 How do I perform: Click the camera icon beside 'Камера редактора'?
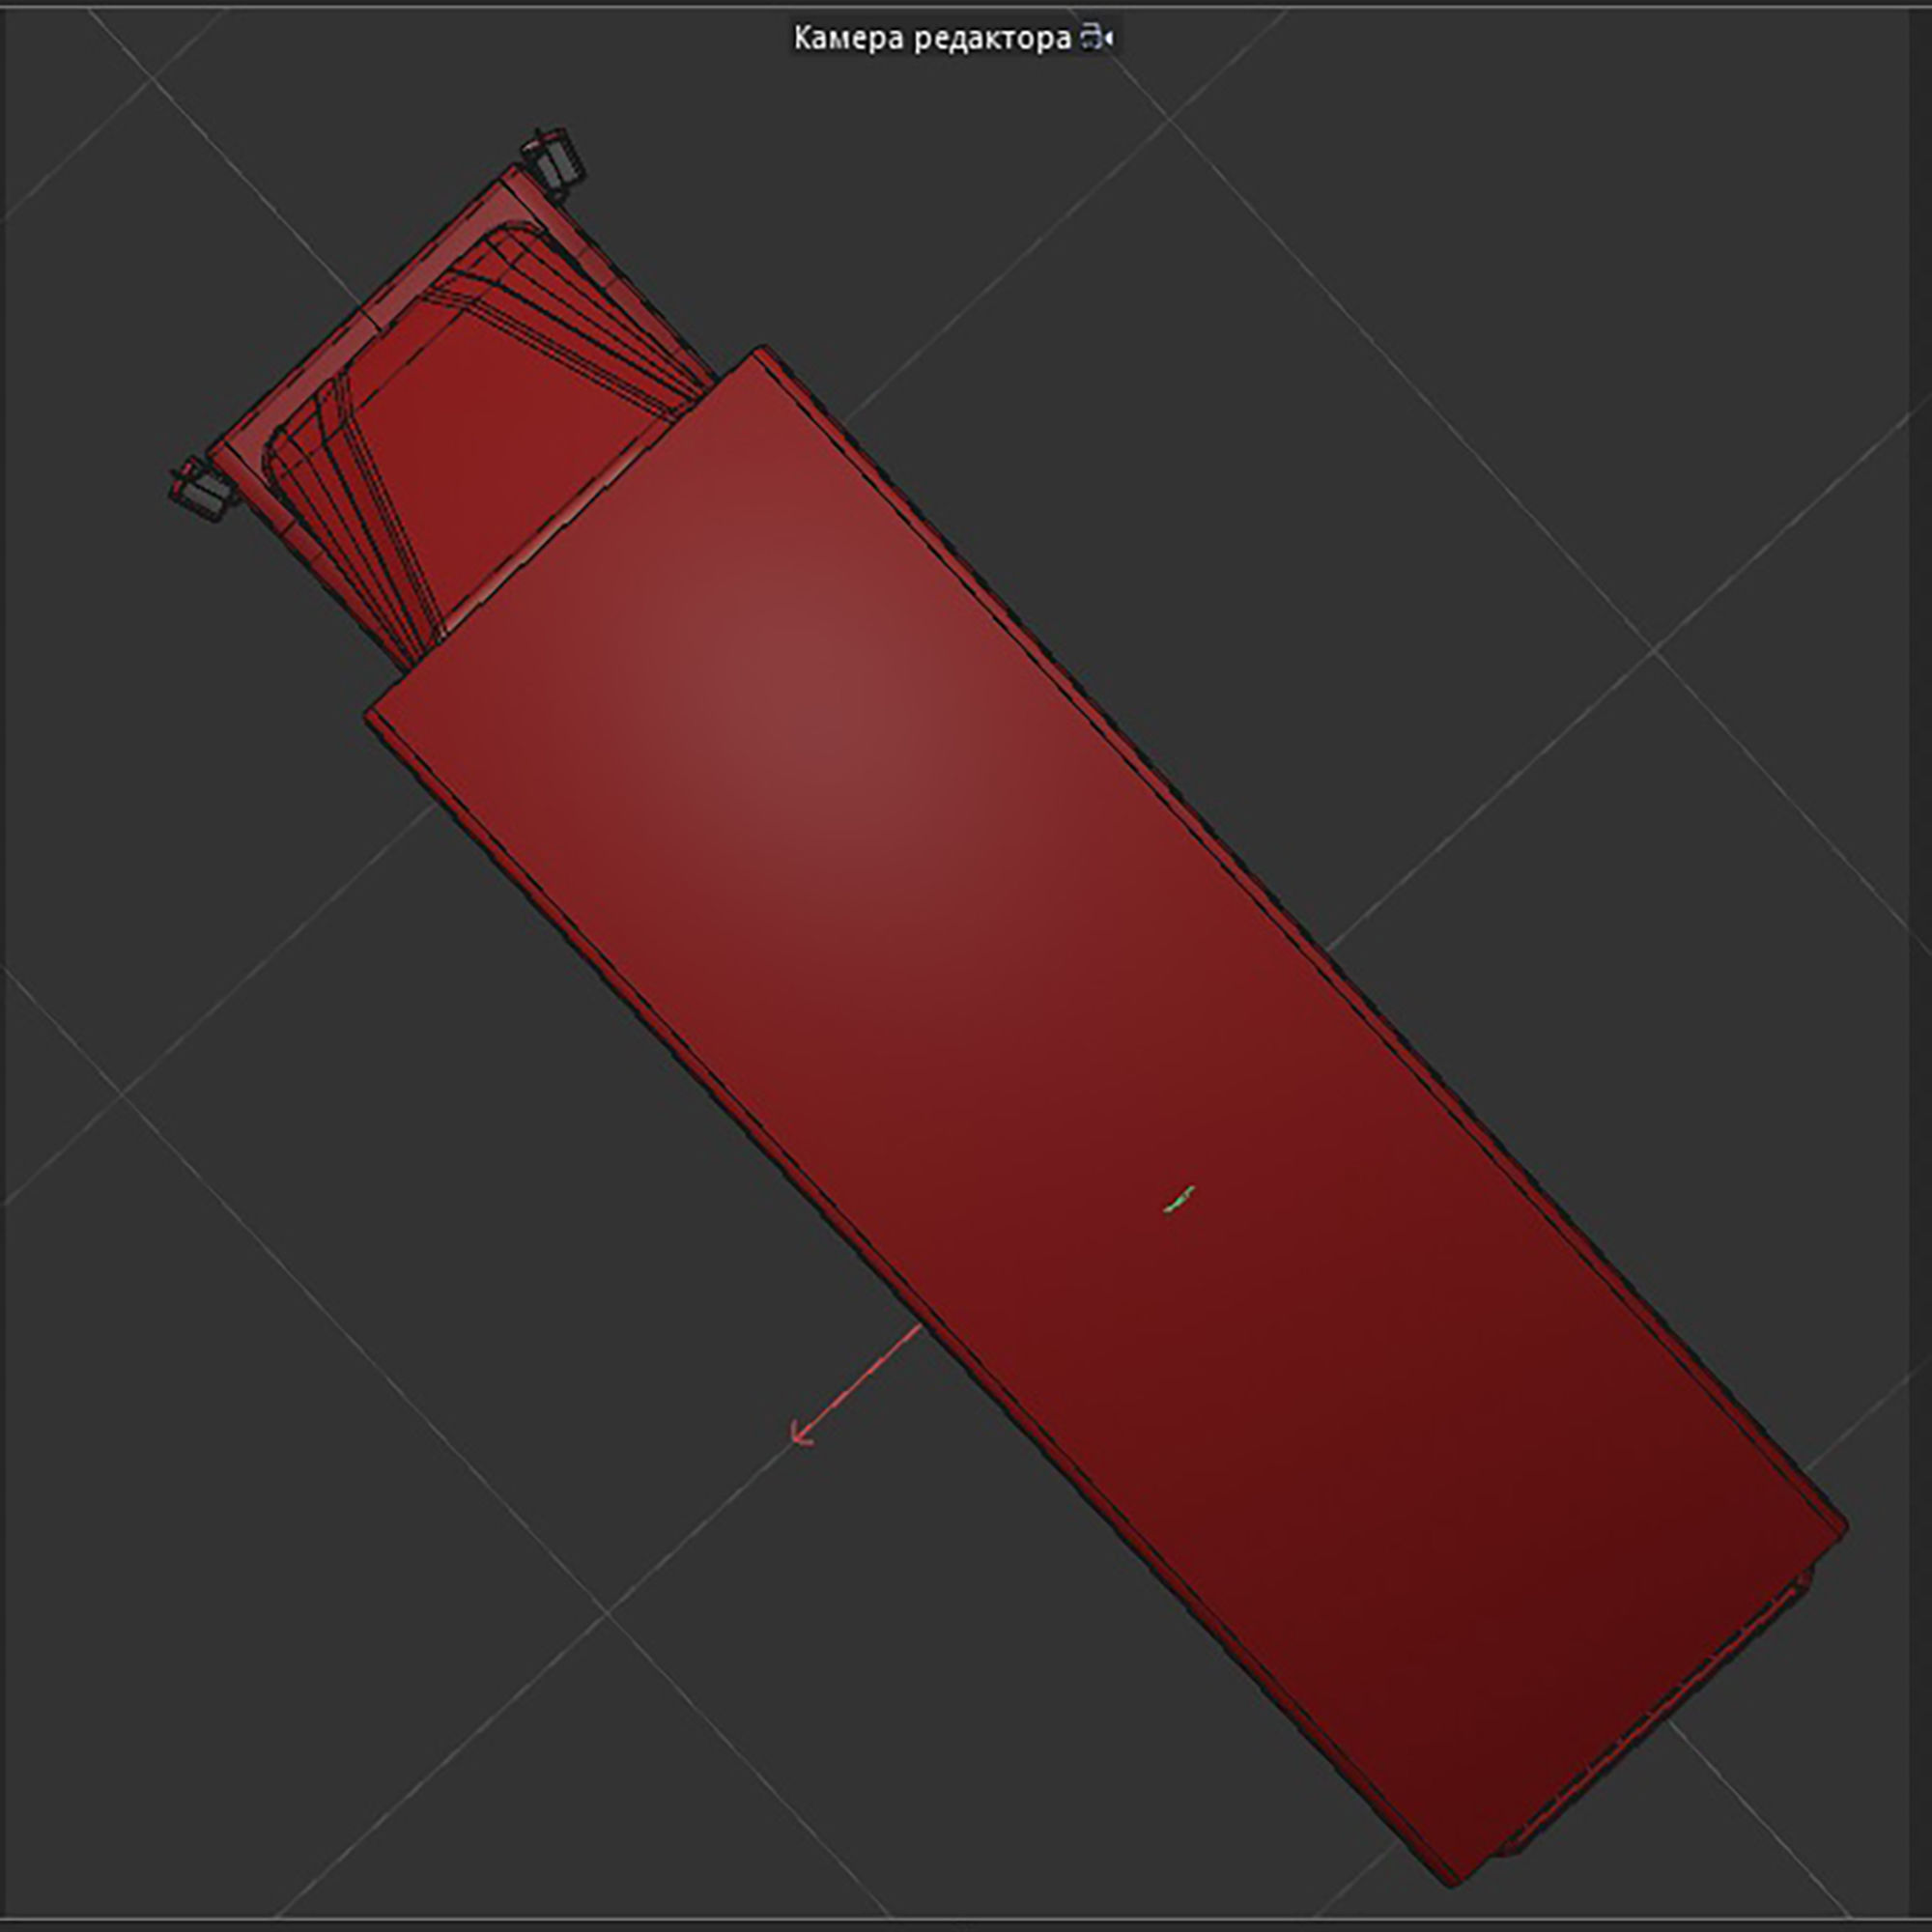[1096, 39]
